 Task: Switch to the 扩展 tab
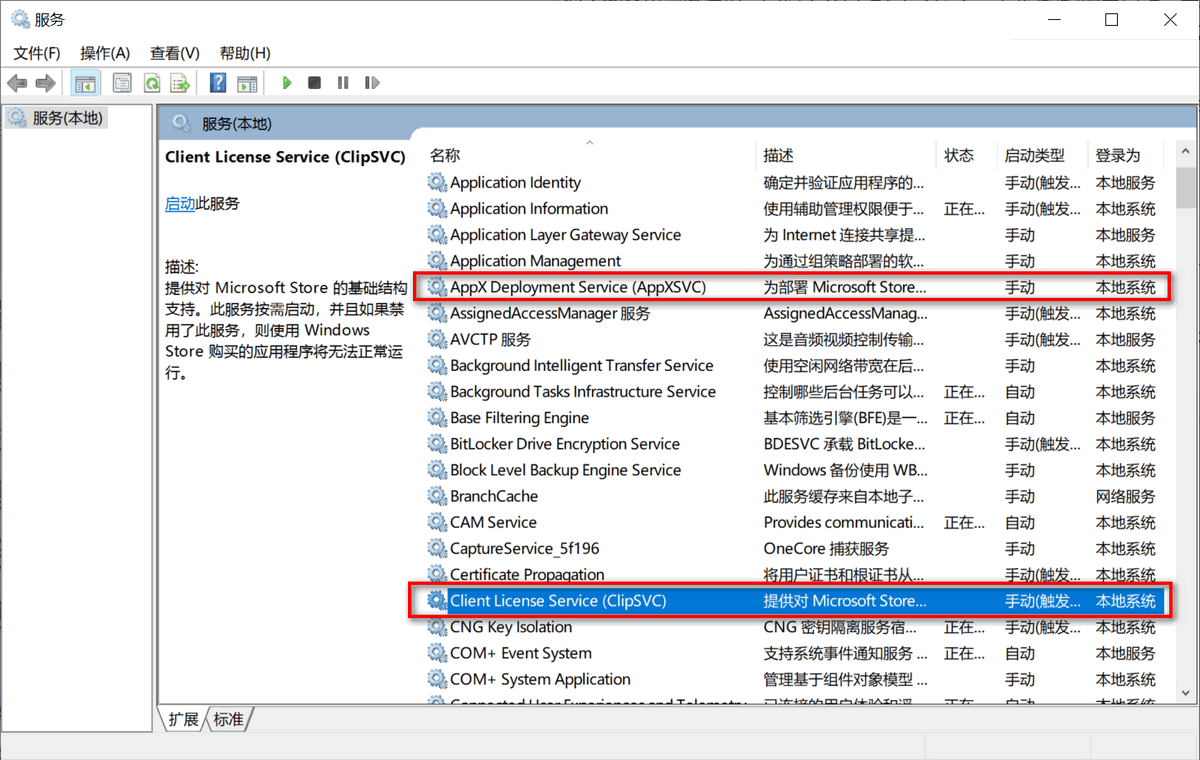point(183,719)
